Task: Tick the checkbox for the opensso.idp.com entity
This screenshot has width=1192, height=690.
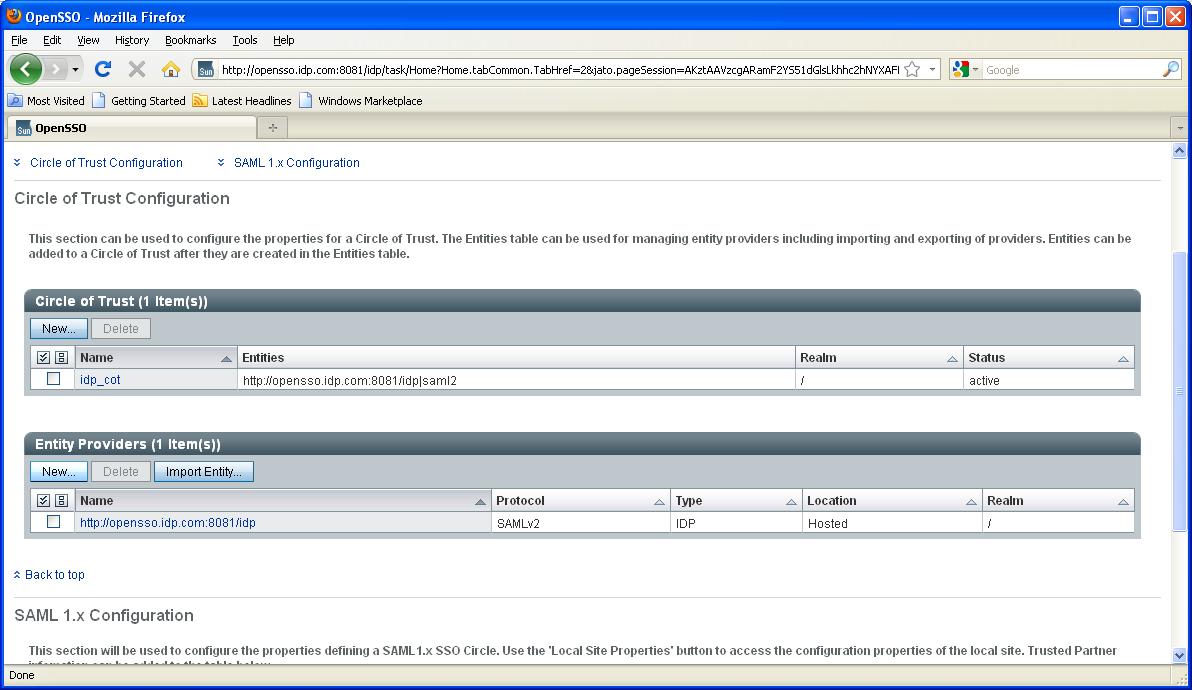Action: coord(53,521)
